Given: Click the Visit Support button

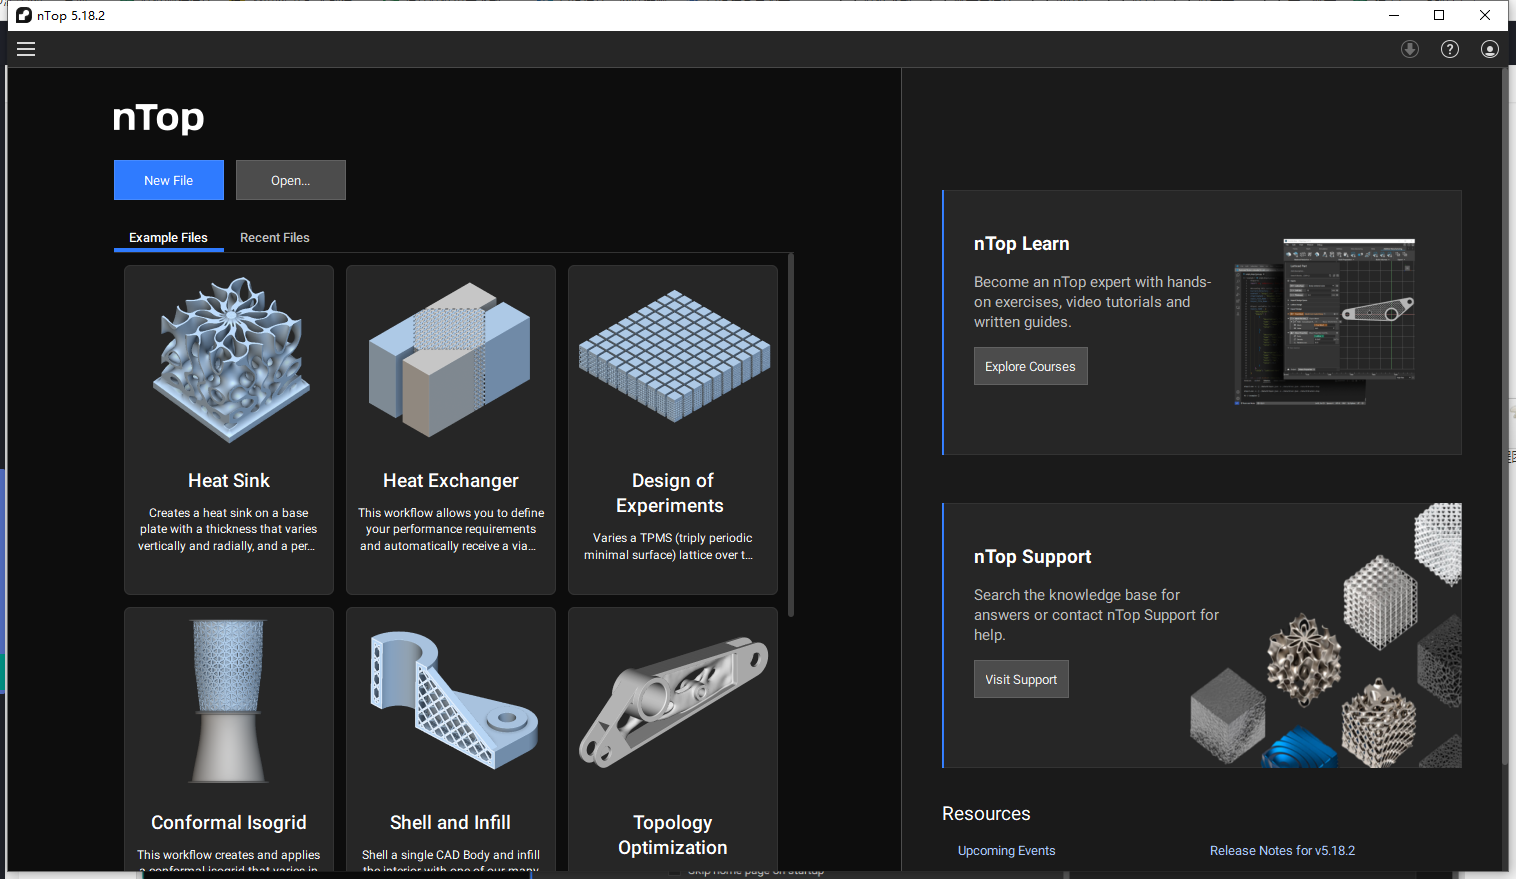Looking at the screenshot, I should click(x=1021, y=679).
